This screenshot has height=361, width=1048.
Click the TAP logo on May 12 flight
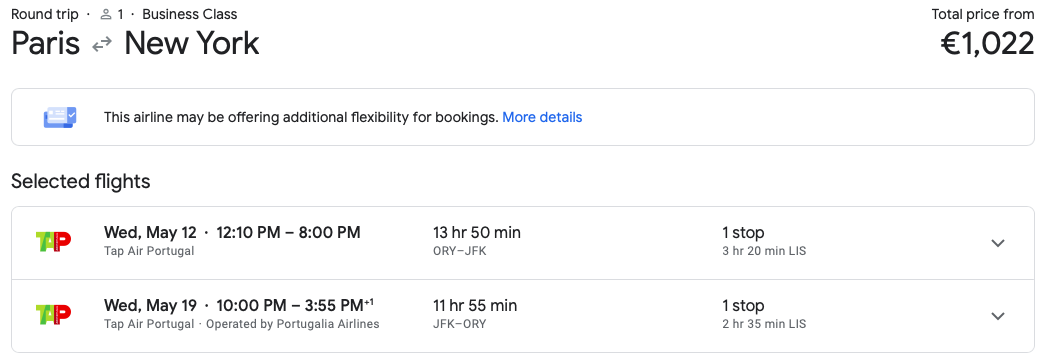(x=53, y=242)
